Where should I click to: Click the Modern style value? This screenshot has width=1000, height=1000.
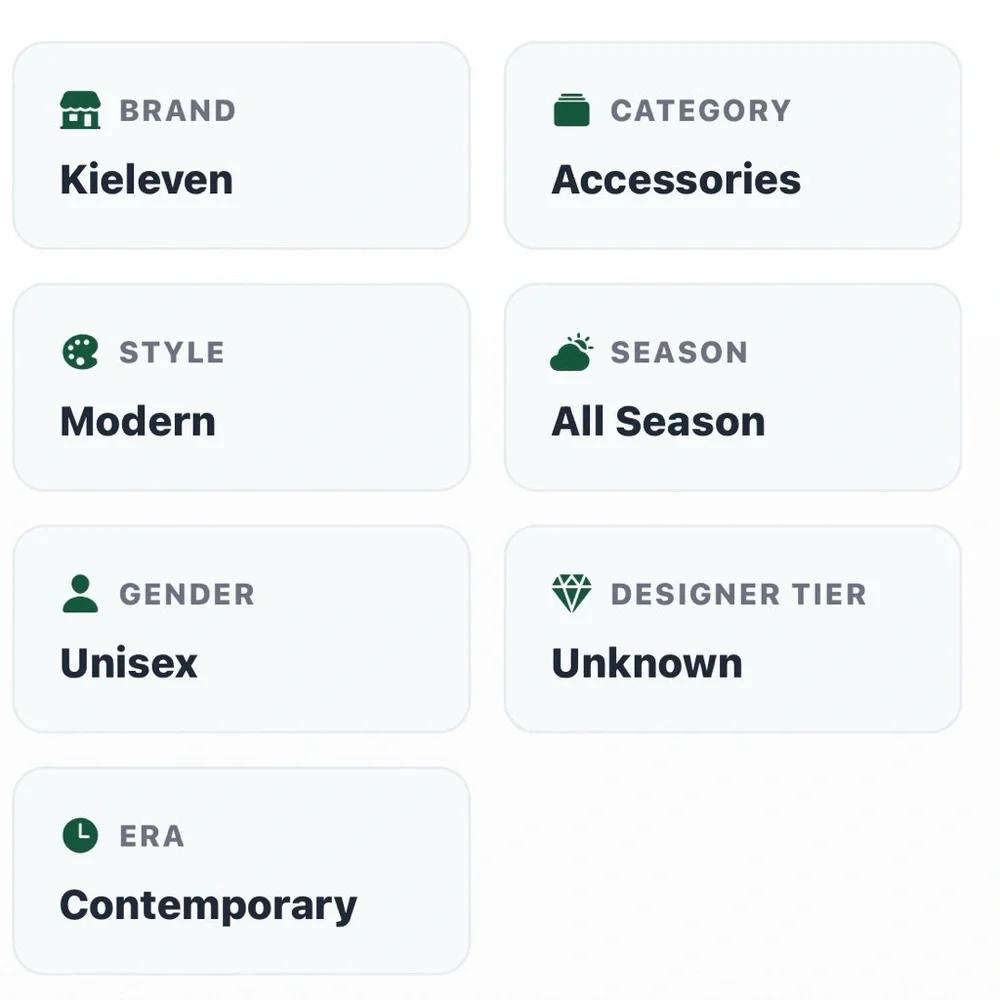pos(138,422)
